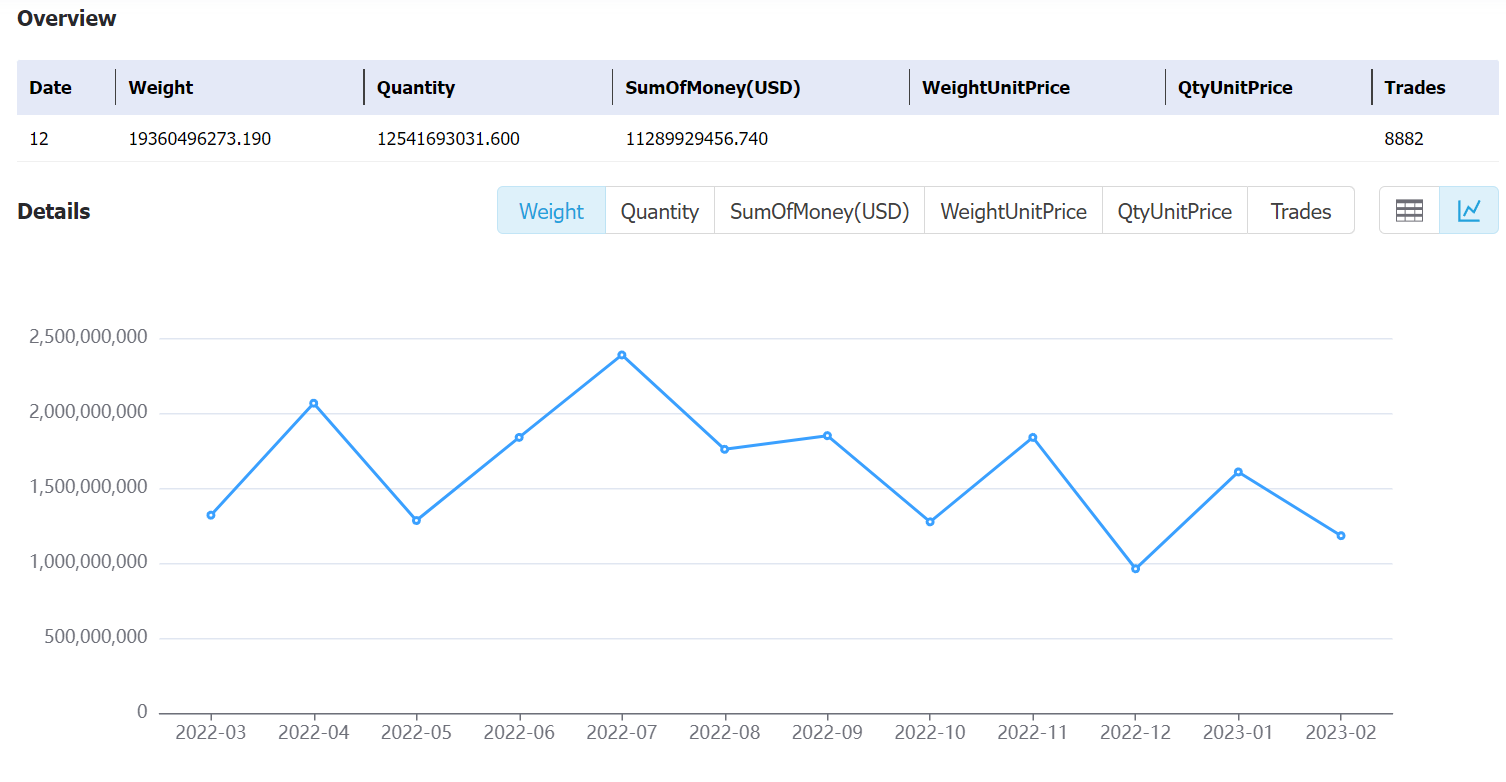
Task: Click the Weight column header in Overview
Action: (x=161, y=88)
